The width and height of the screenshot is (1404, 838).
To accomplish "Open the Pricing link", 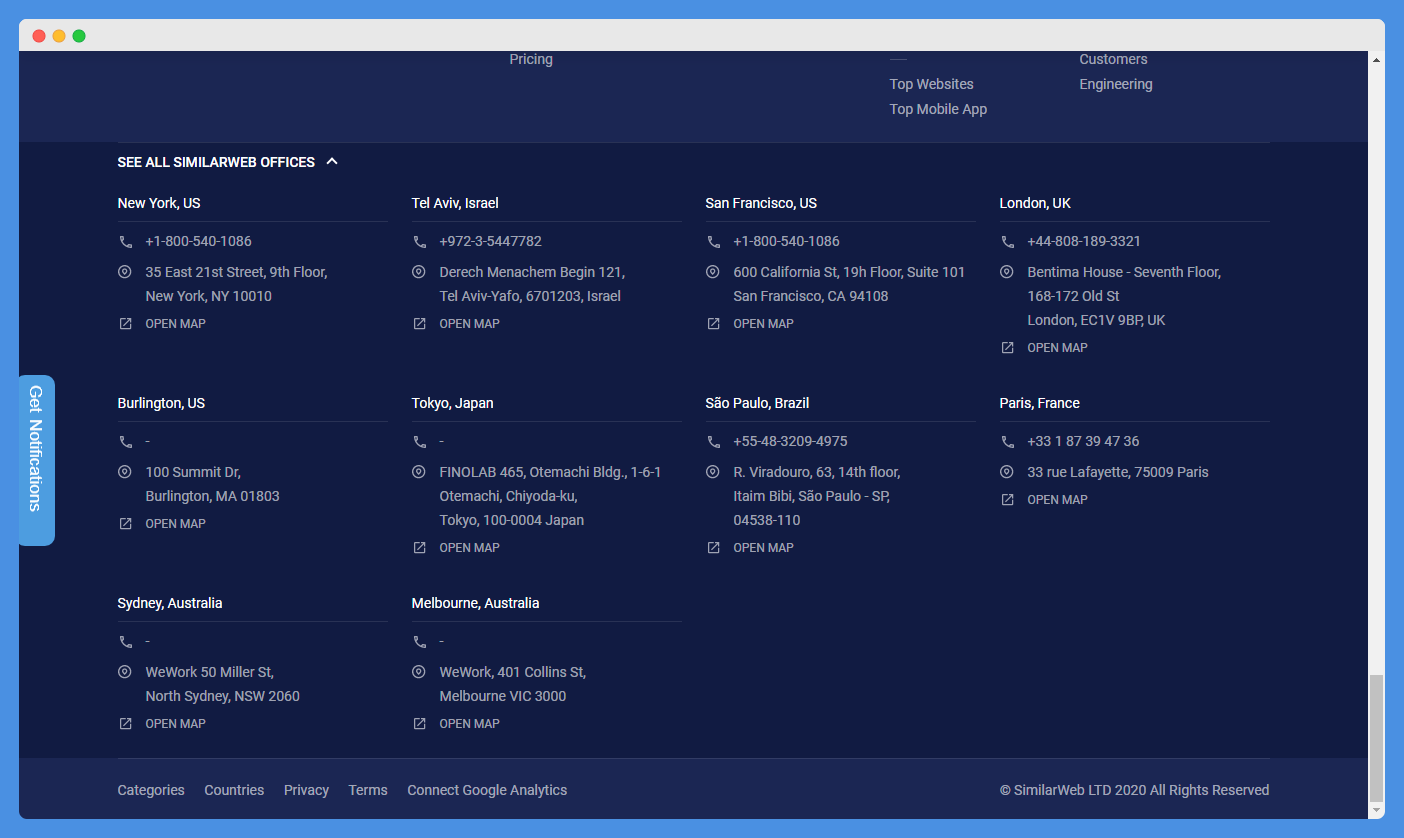I will [531, 59].
